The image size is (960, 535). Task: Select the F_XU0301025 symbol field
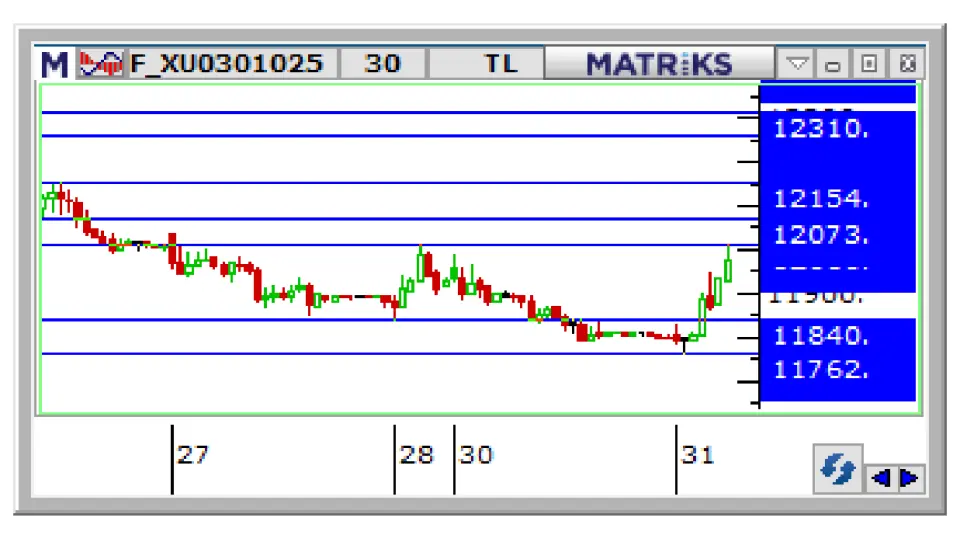coord(227,64)
